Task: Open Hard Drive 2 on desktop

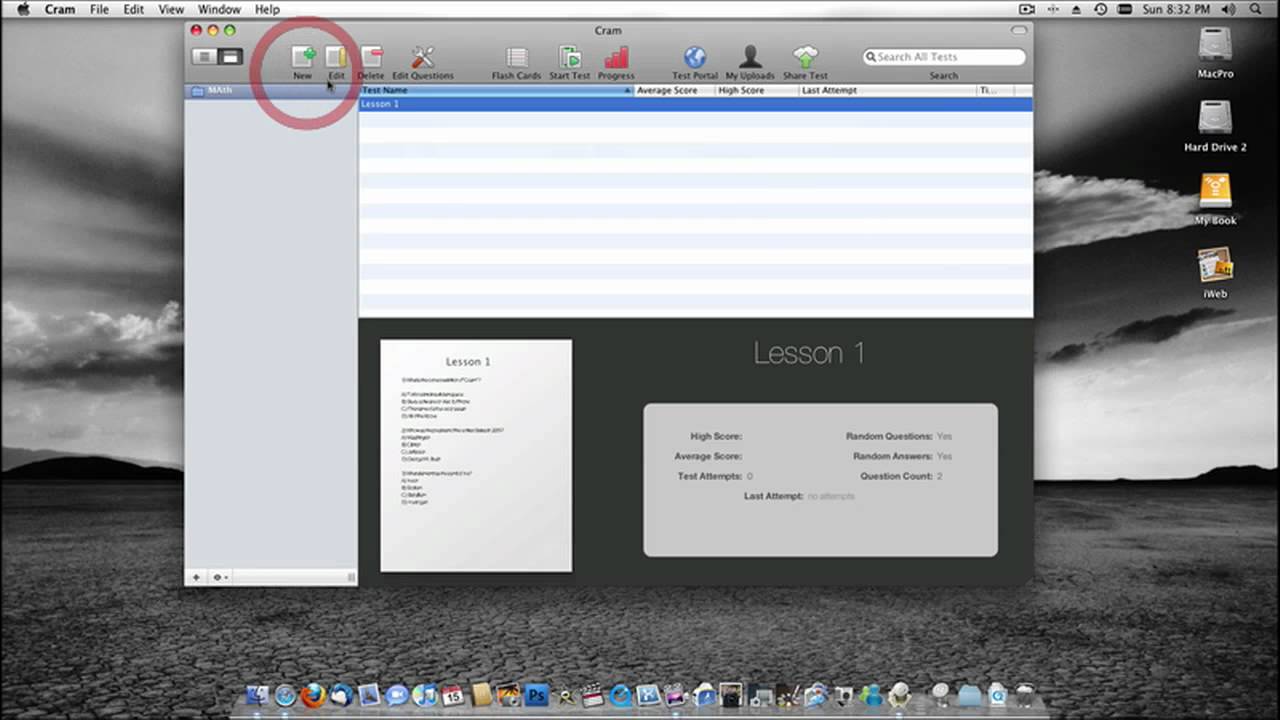Action: pos(1215,126)
